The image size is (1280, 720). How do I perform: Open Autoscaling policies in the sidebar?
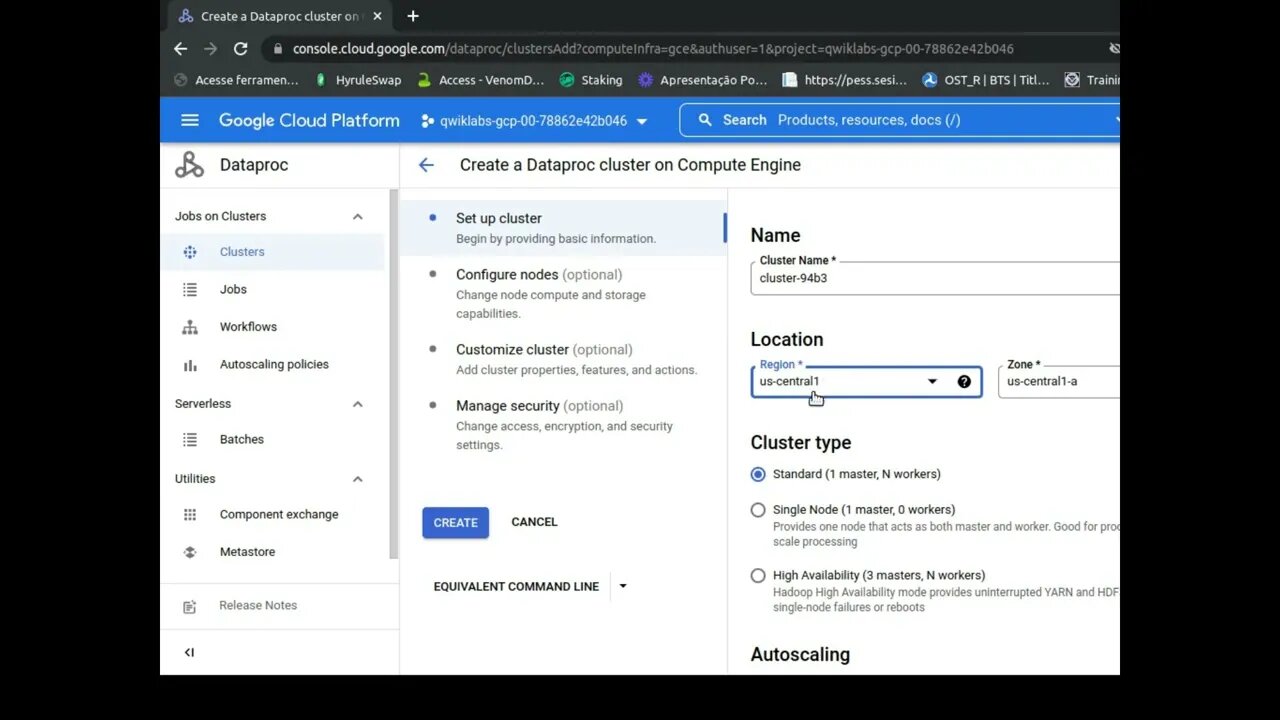coord(272,365)
